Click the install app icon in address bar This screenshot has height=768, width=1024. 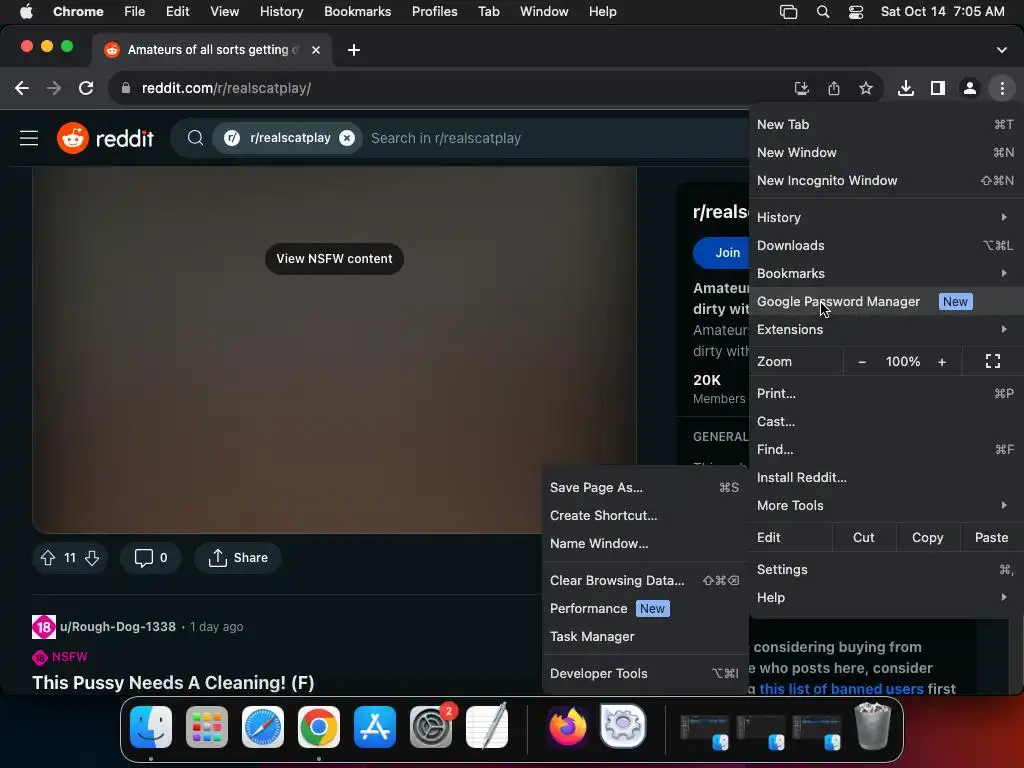coord(801,88)
